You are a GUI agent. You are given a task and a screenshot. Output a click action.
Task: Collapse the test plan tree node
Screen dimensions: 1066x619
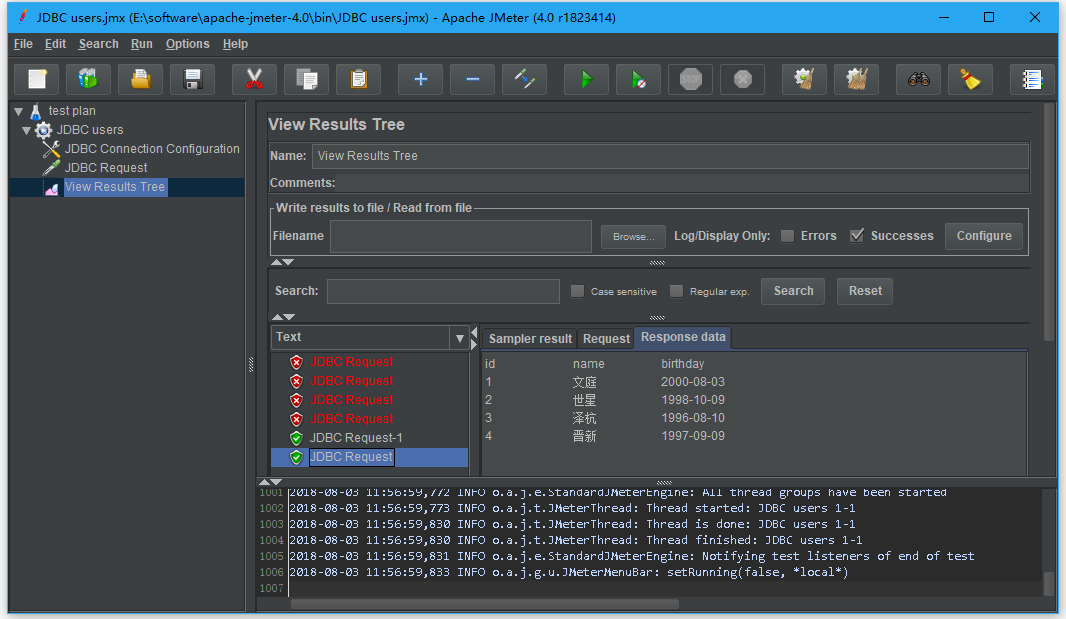click(18, 111)
